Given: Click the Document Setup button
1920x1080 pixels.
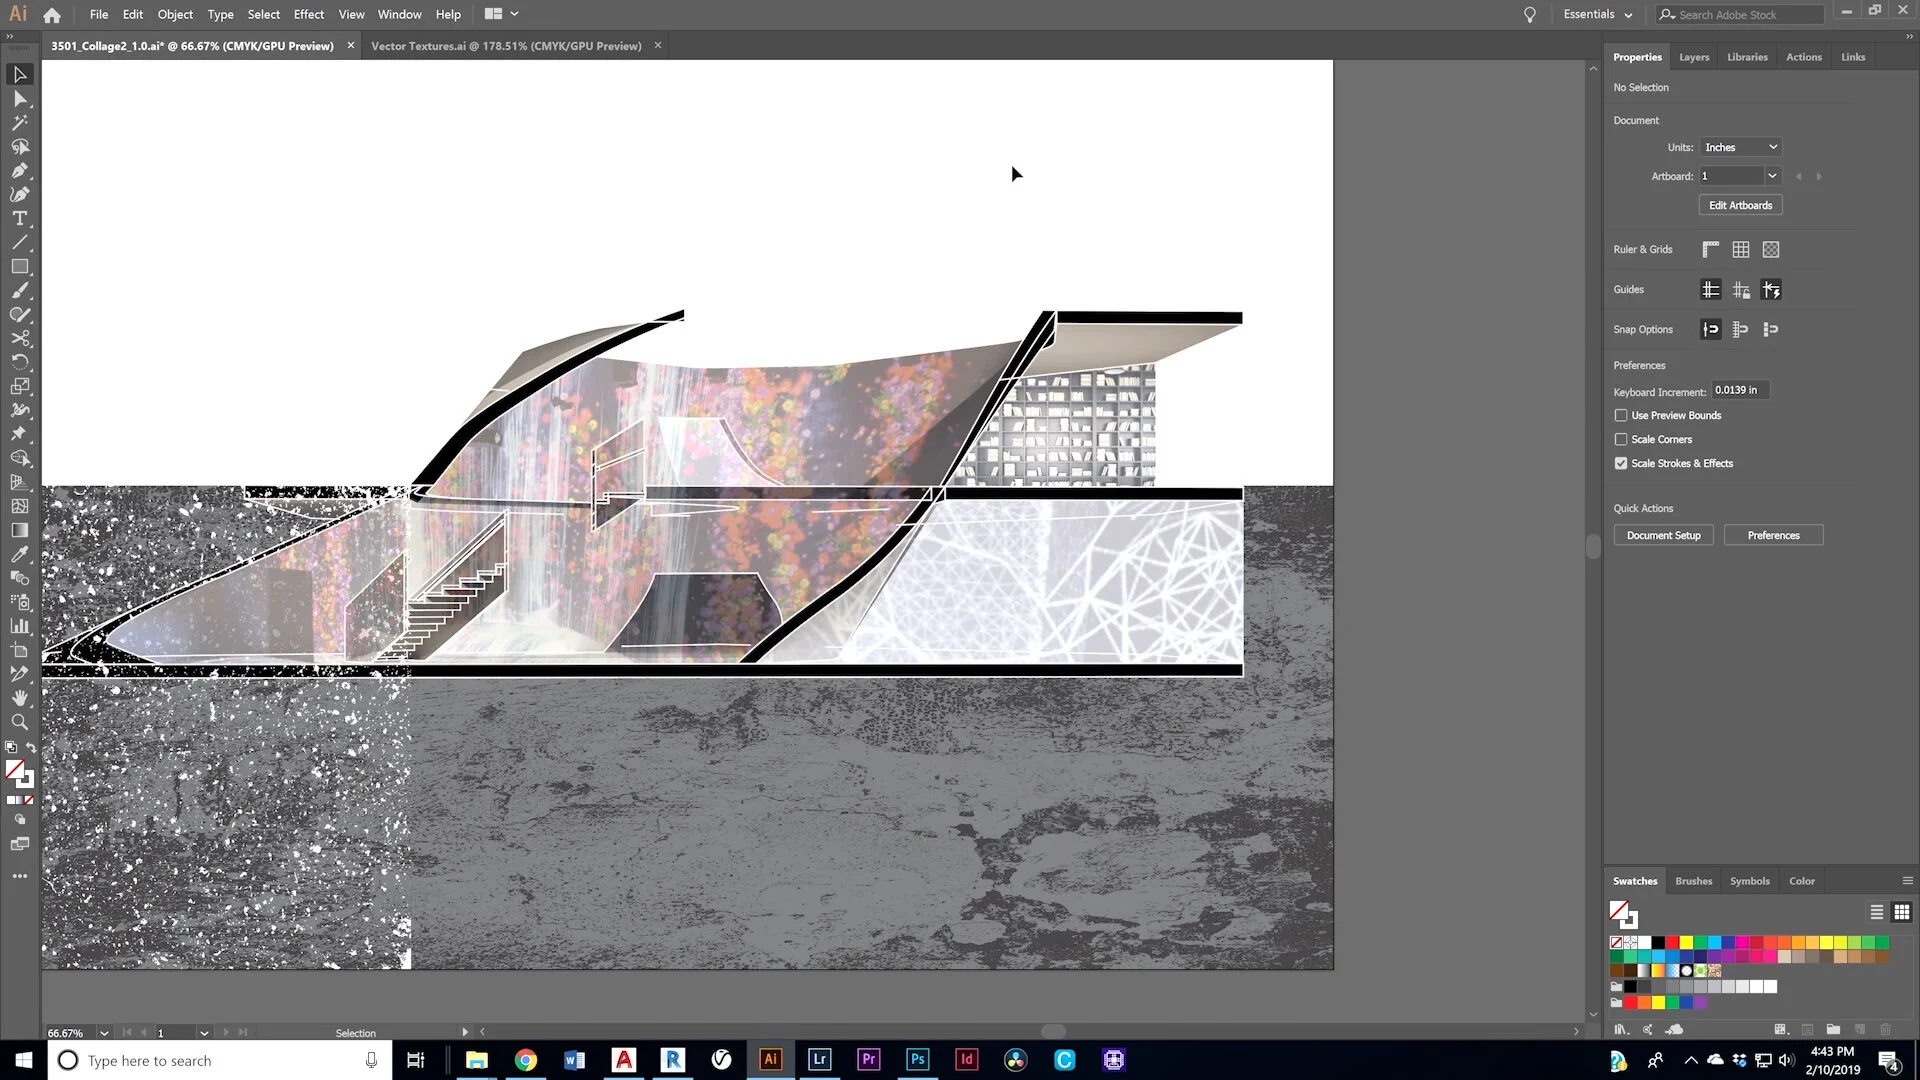Looking at the screenshot, I should tap(1663, 535).
